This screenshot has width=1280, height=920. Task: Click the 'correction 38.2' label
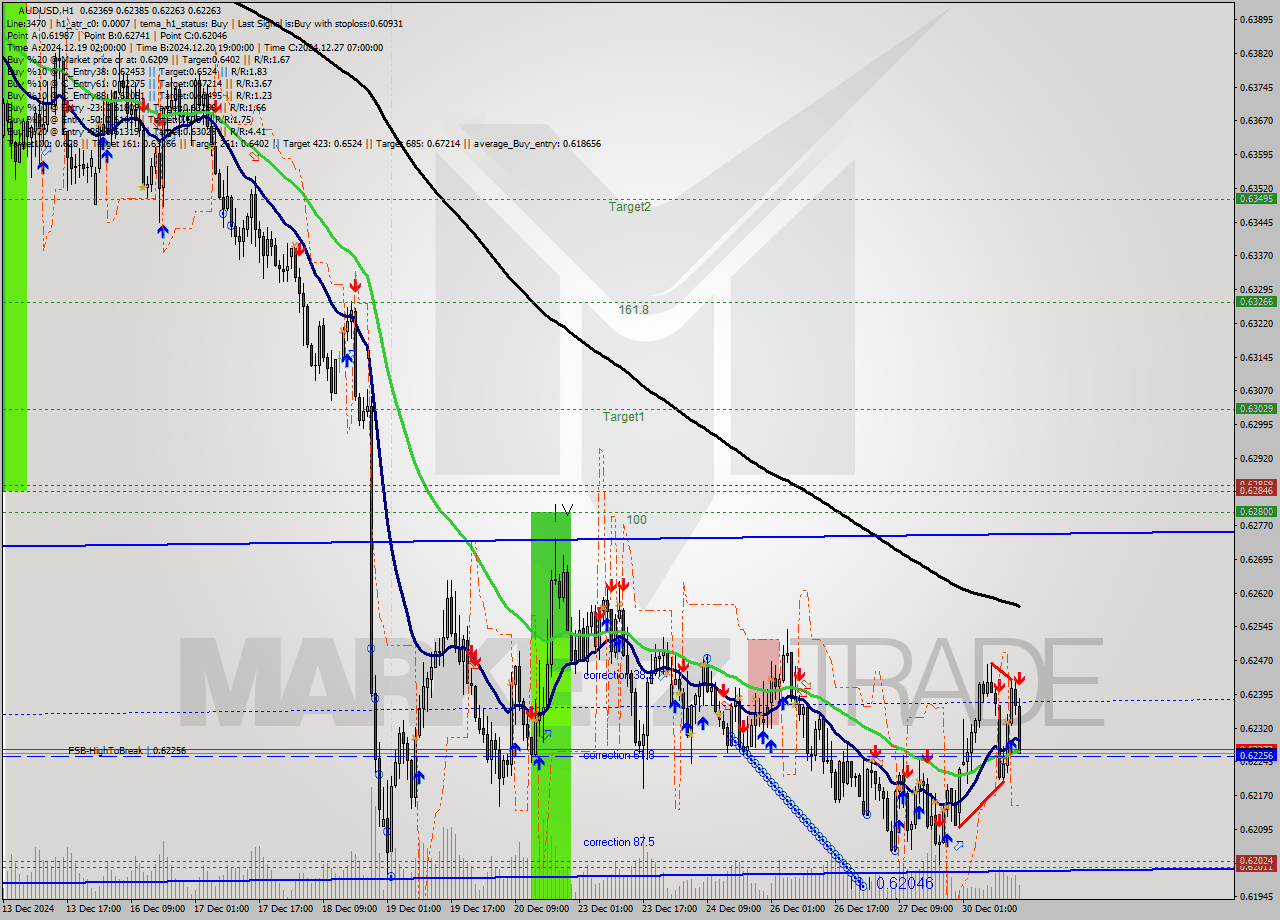click(x=619, y=675)
